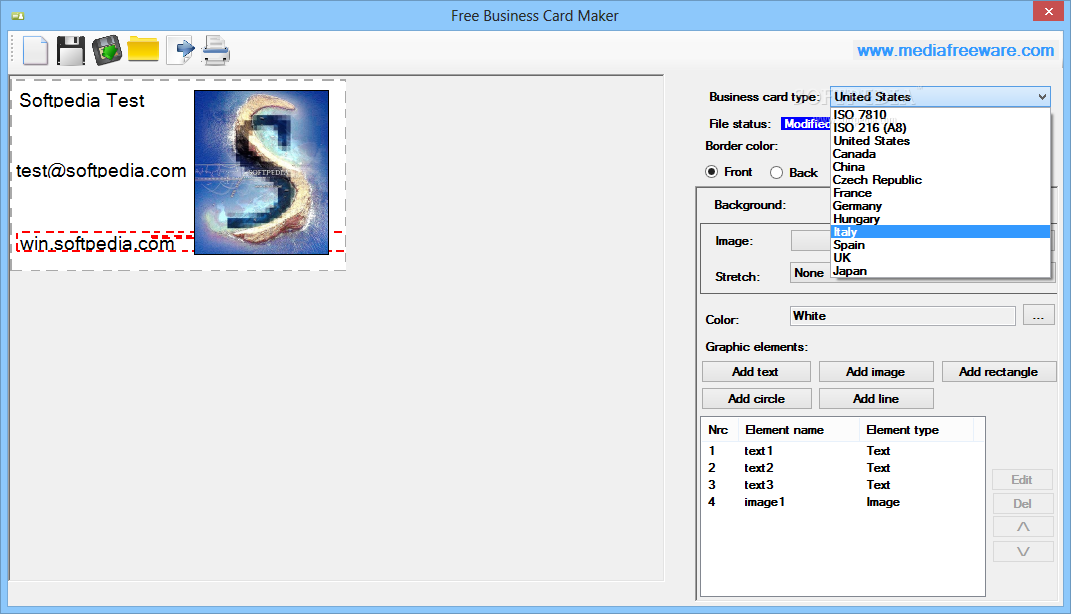Image resolution: width=1071 pixels, height=614 pixels.
Task: Choose ISO 216 (A8) card type
Action: (x=941, y=128)
